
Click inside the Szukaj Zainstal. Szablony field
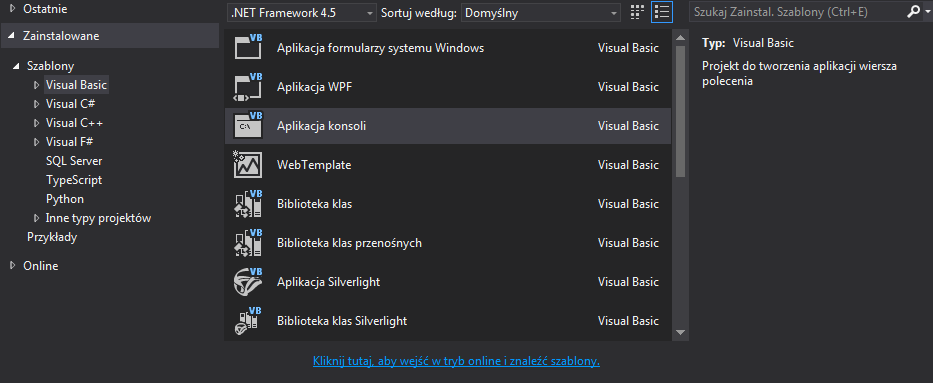pyautogui.click(x=797, y=12)
